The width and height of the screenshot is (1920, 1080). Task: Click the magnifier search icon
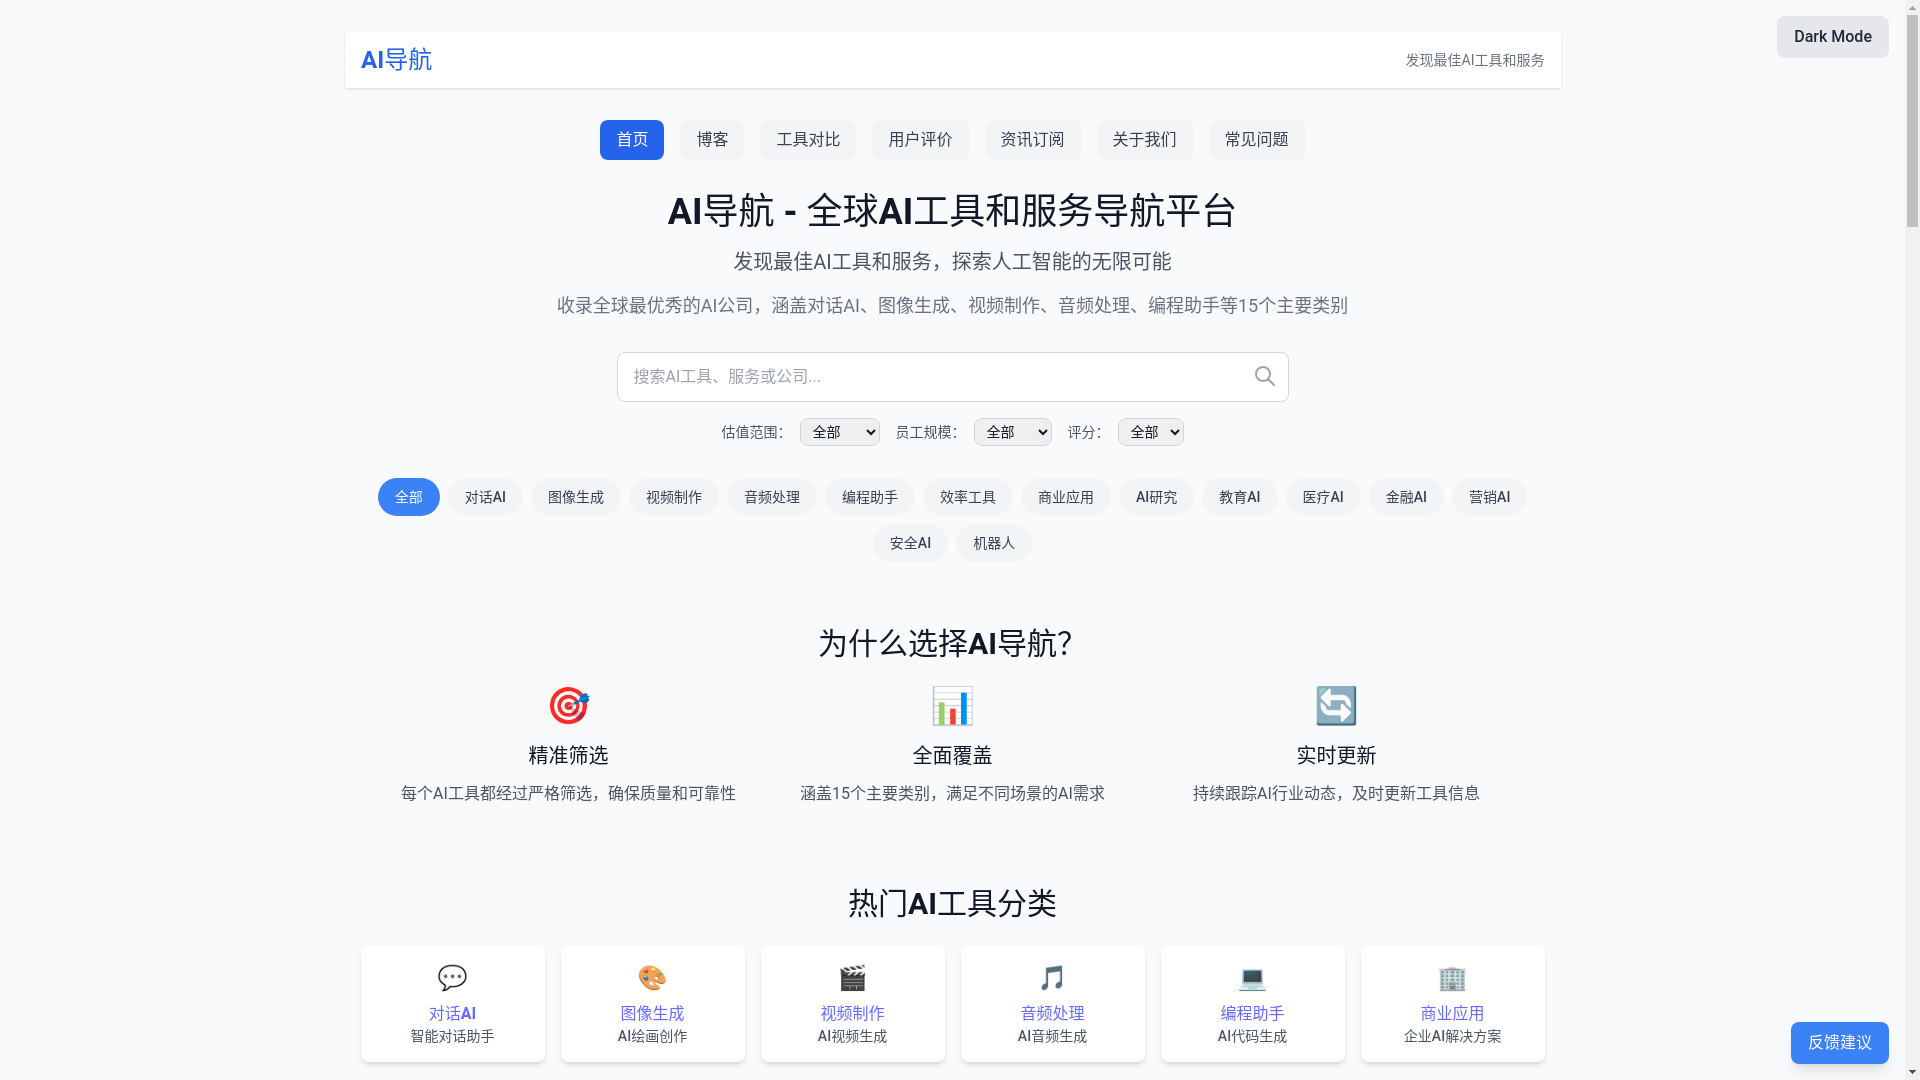[x=1264, y=376]
